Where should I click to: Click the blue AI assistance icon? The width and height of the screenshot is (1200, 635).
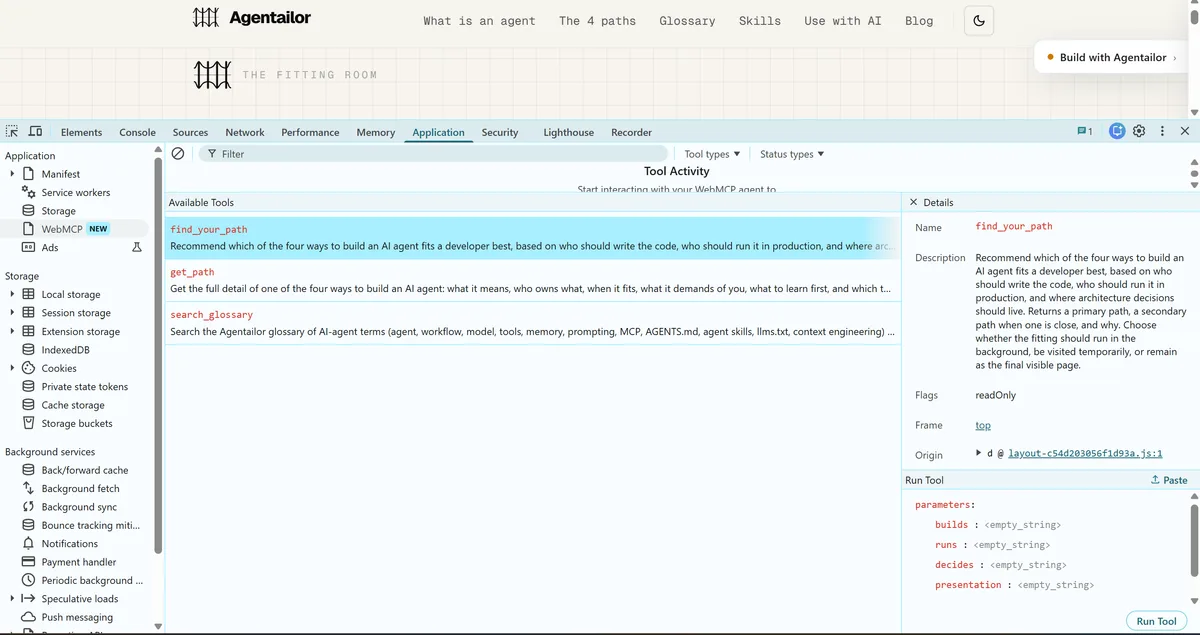(x=1117, y=131)
